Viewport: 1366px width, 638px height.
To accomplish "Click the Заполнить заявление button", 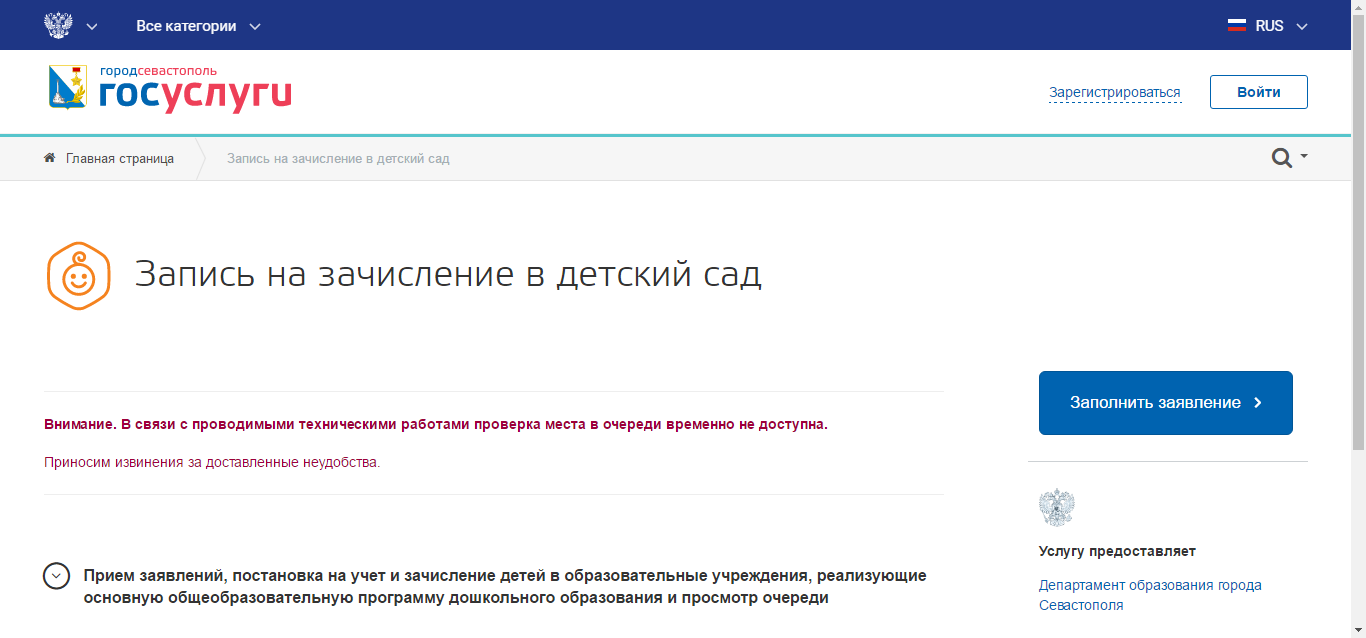I will click(1166, 403).
